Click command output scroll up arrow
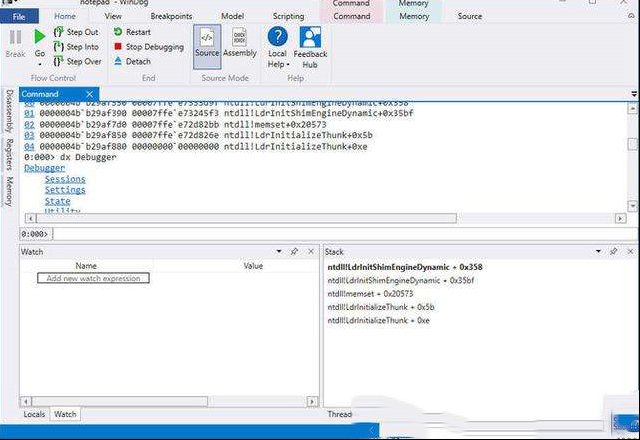This screenshot has height=440, width=640. tap(632, 108)
